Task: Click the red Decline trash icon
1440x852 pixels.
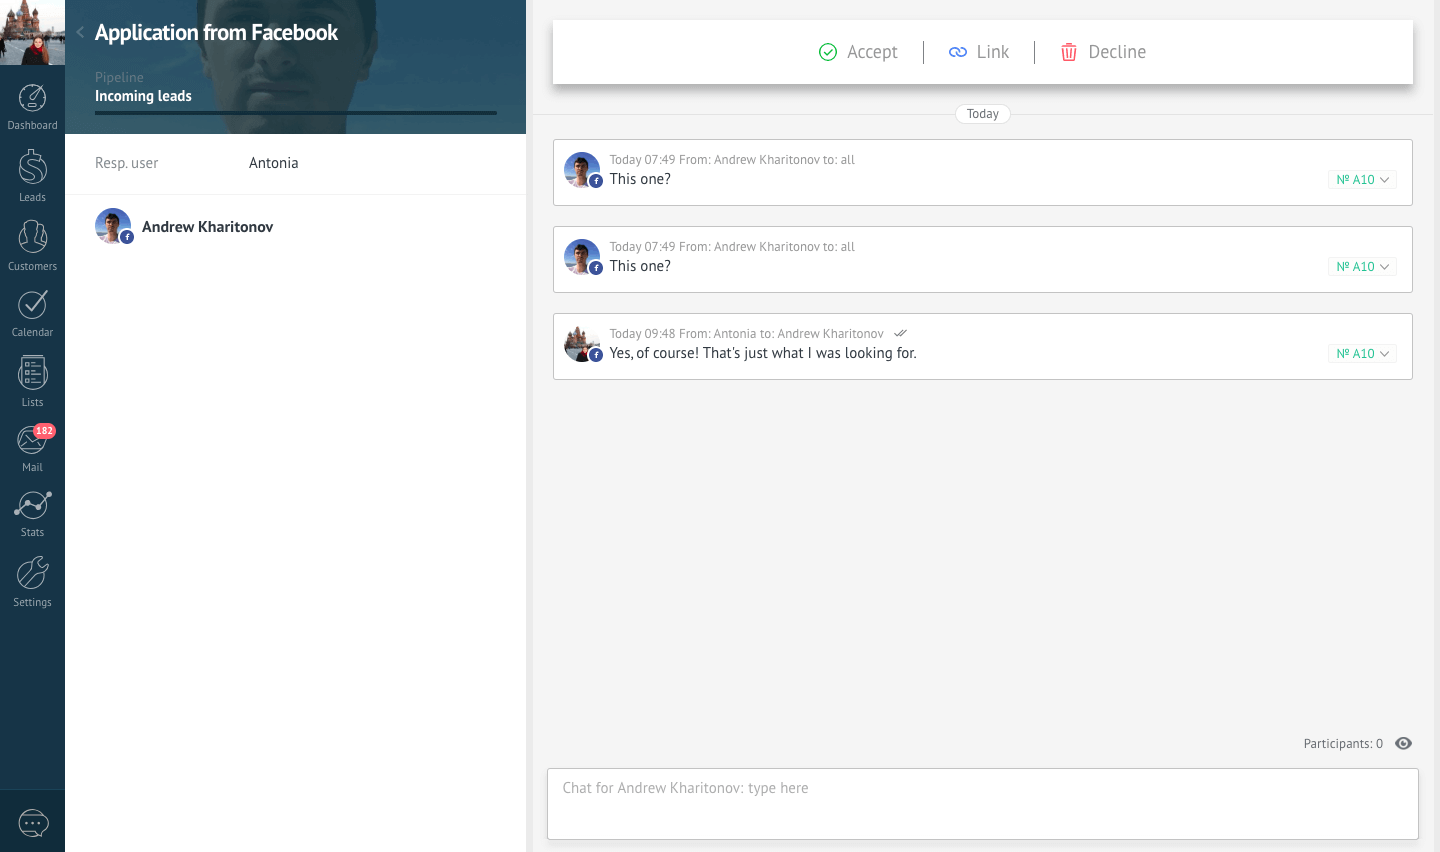Action: coord(1069,52)
